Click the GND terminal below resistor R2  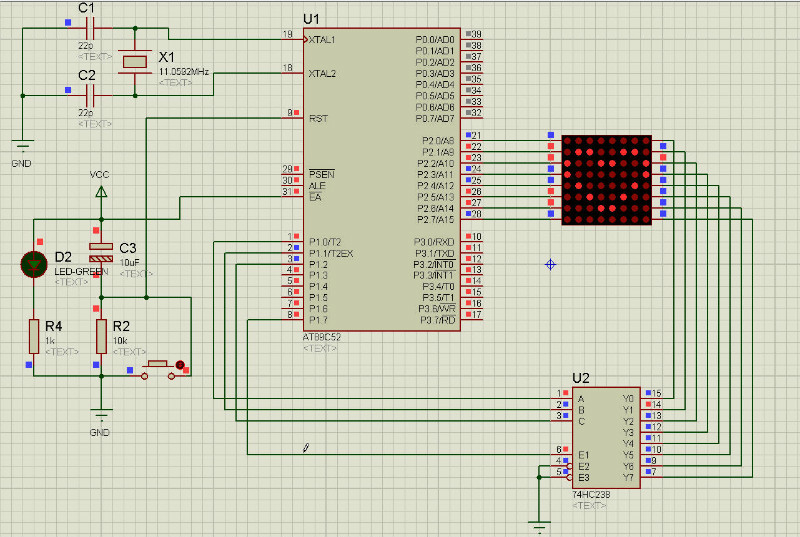pos(100,415)
